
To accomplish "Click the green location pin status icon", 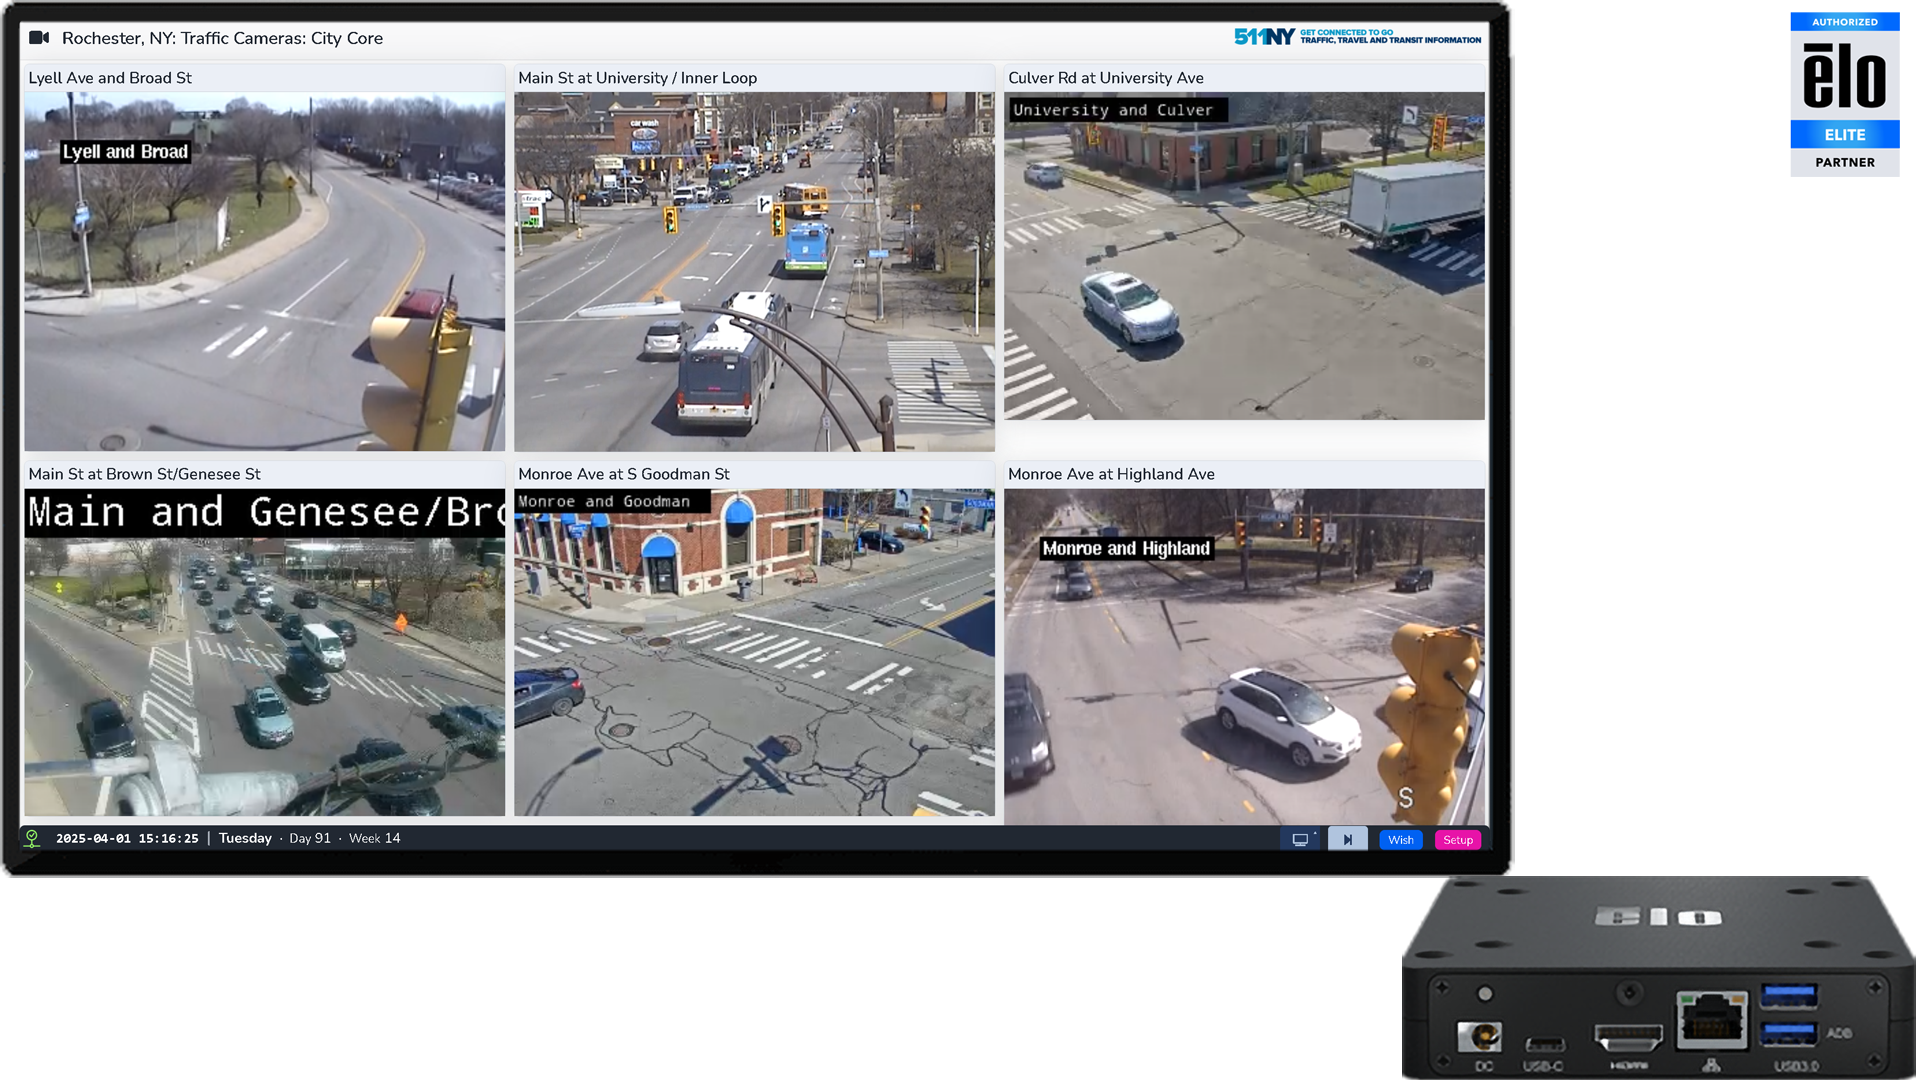I will pyautogui.click(x=32, y=838).
